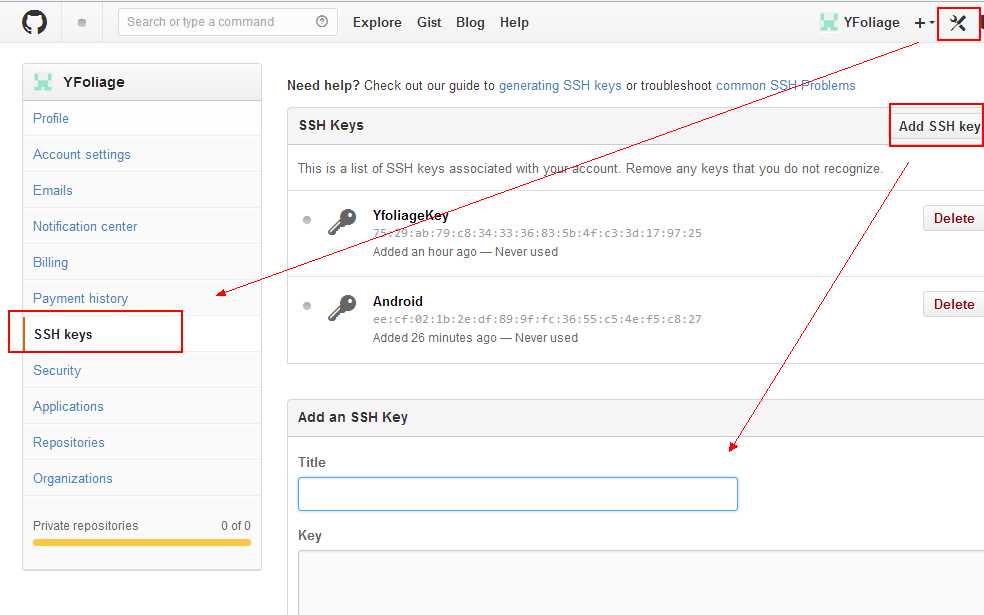Delete the YfoliageKey SSH key
The width and height of the screenshot is (984, 615).
[953, 218]
